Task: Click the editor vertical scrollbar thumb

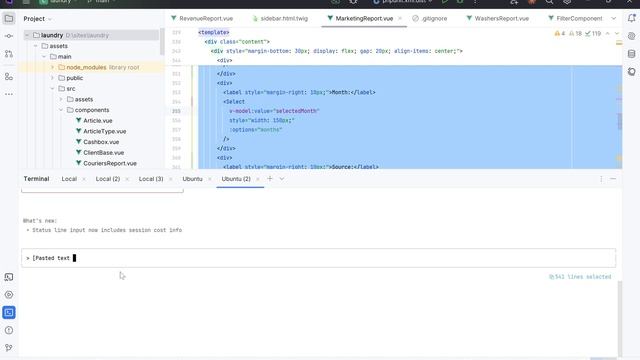Action: (x=620, y=121)
